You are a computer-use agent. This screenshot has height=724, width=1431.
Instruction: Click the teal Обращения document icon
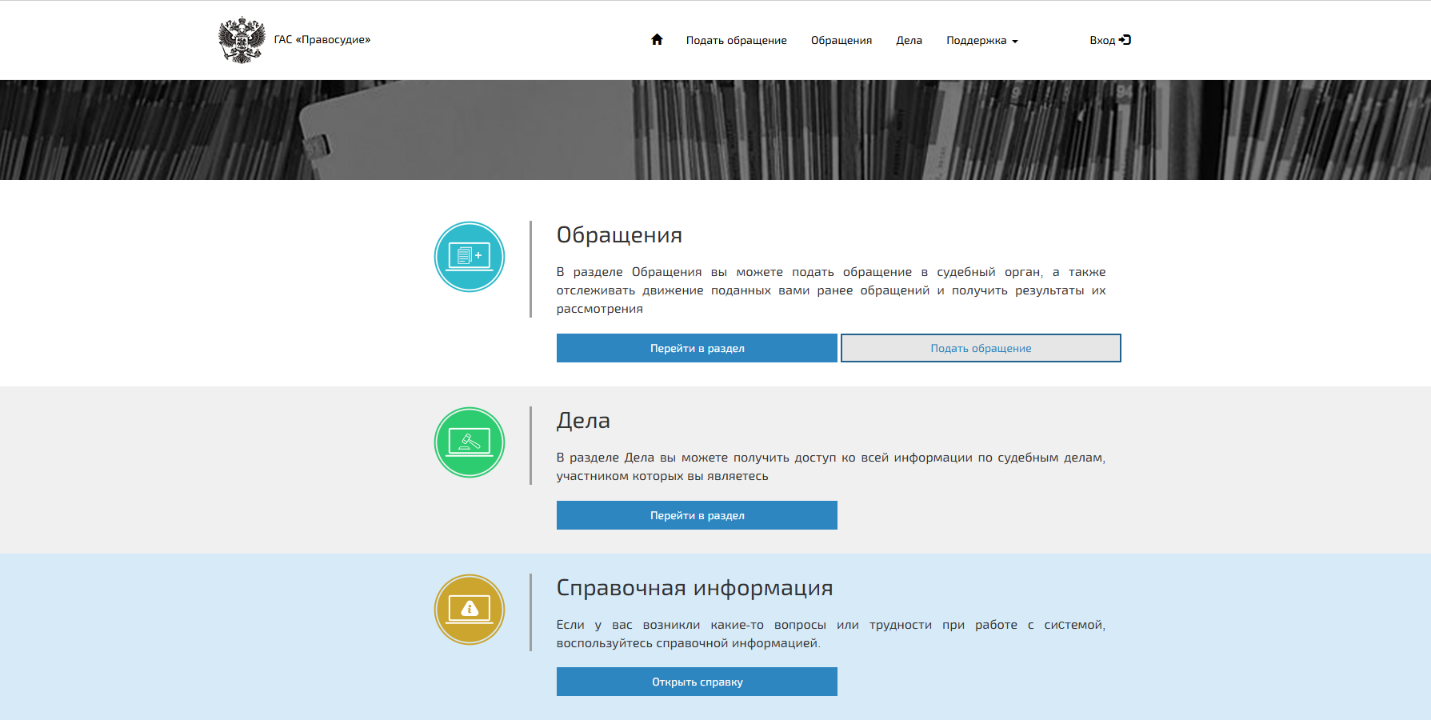(469, 257)
